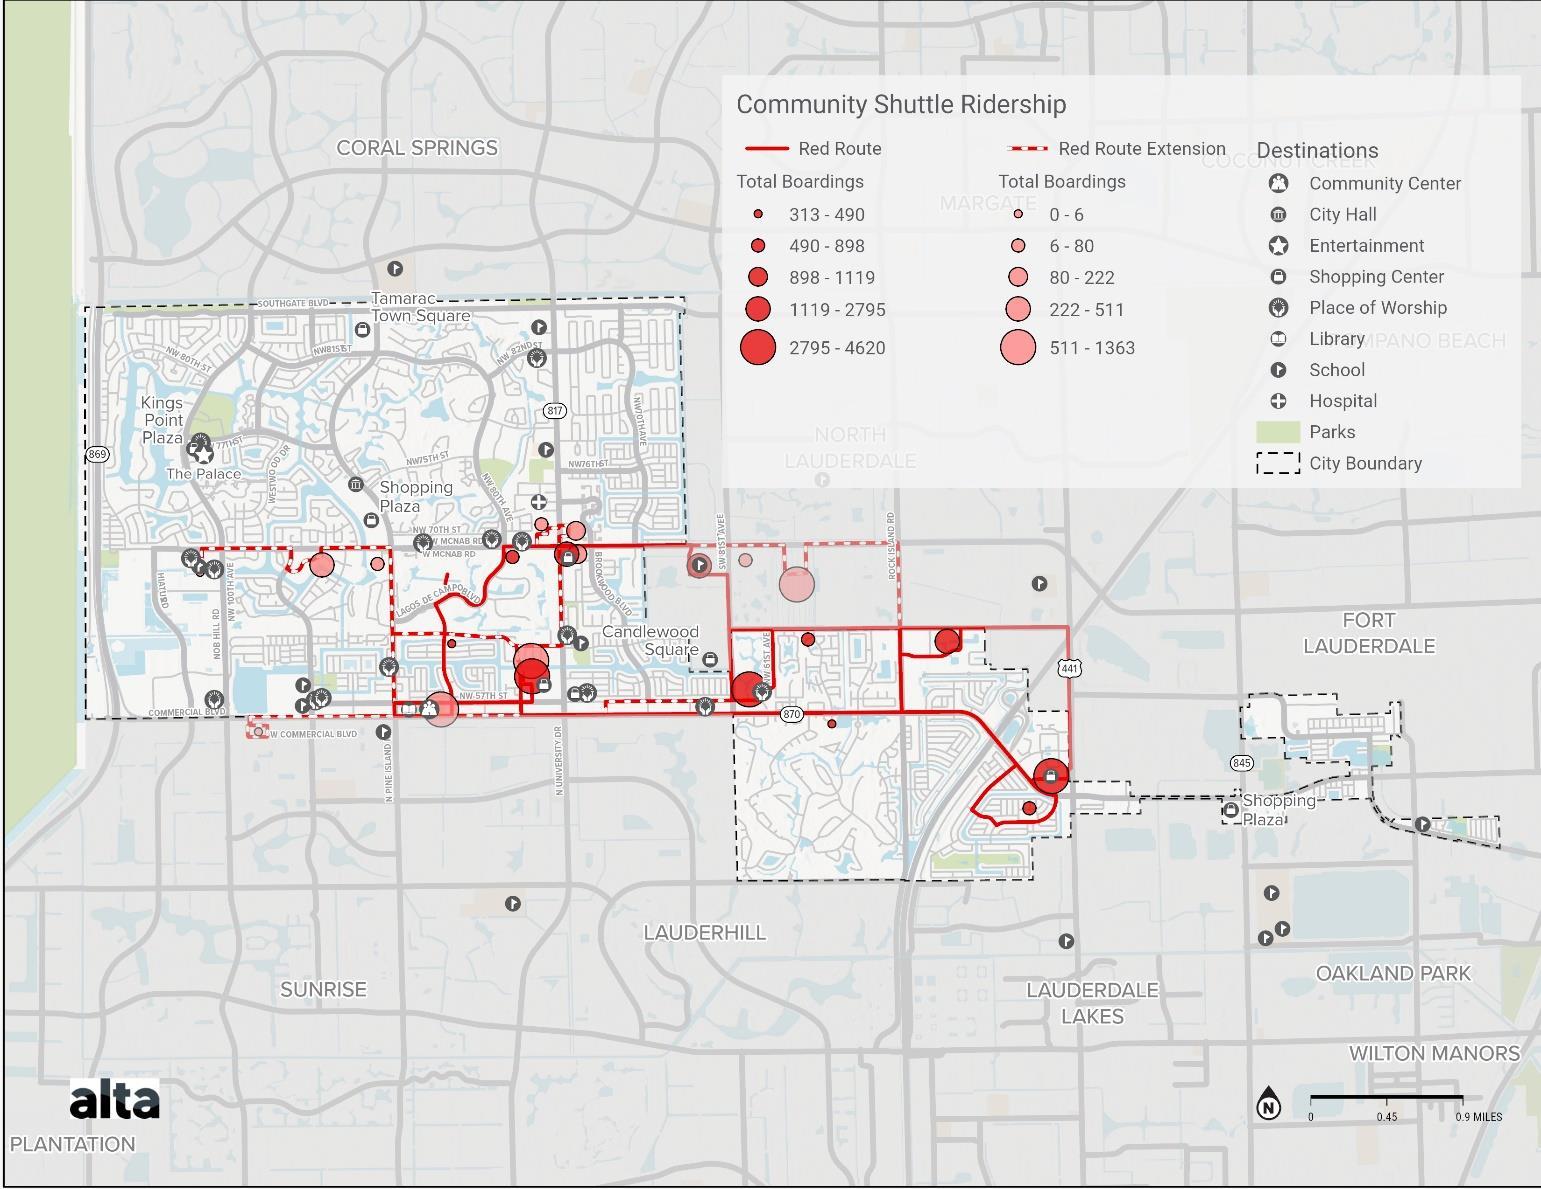Click the star icon at The Palace
1541x1189 pixels.
(x=203, y=454)
